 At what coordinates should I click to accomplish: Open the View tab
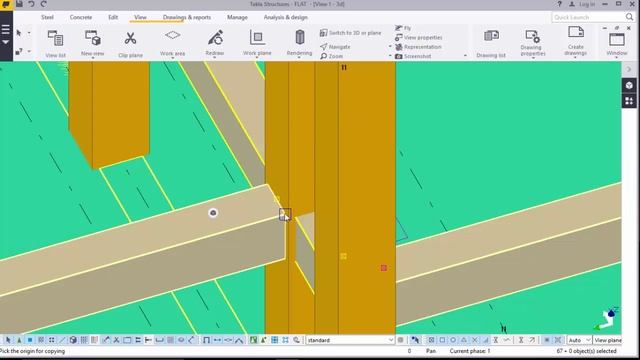coord(140,17)
